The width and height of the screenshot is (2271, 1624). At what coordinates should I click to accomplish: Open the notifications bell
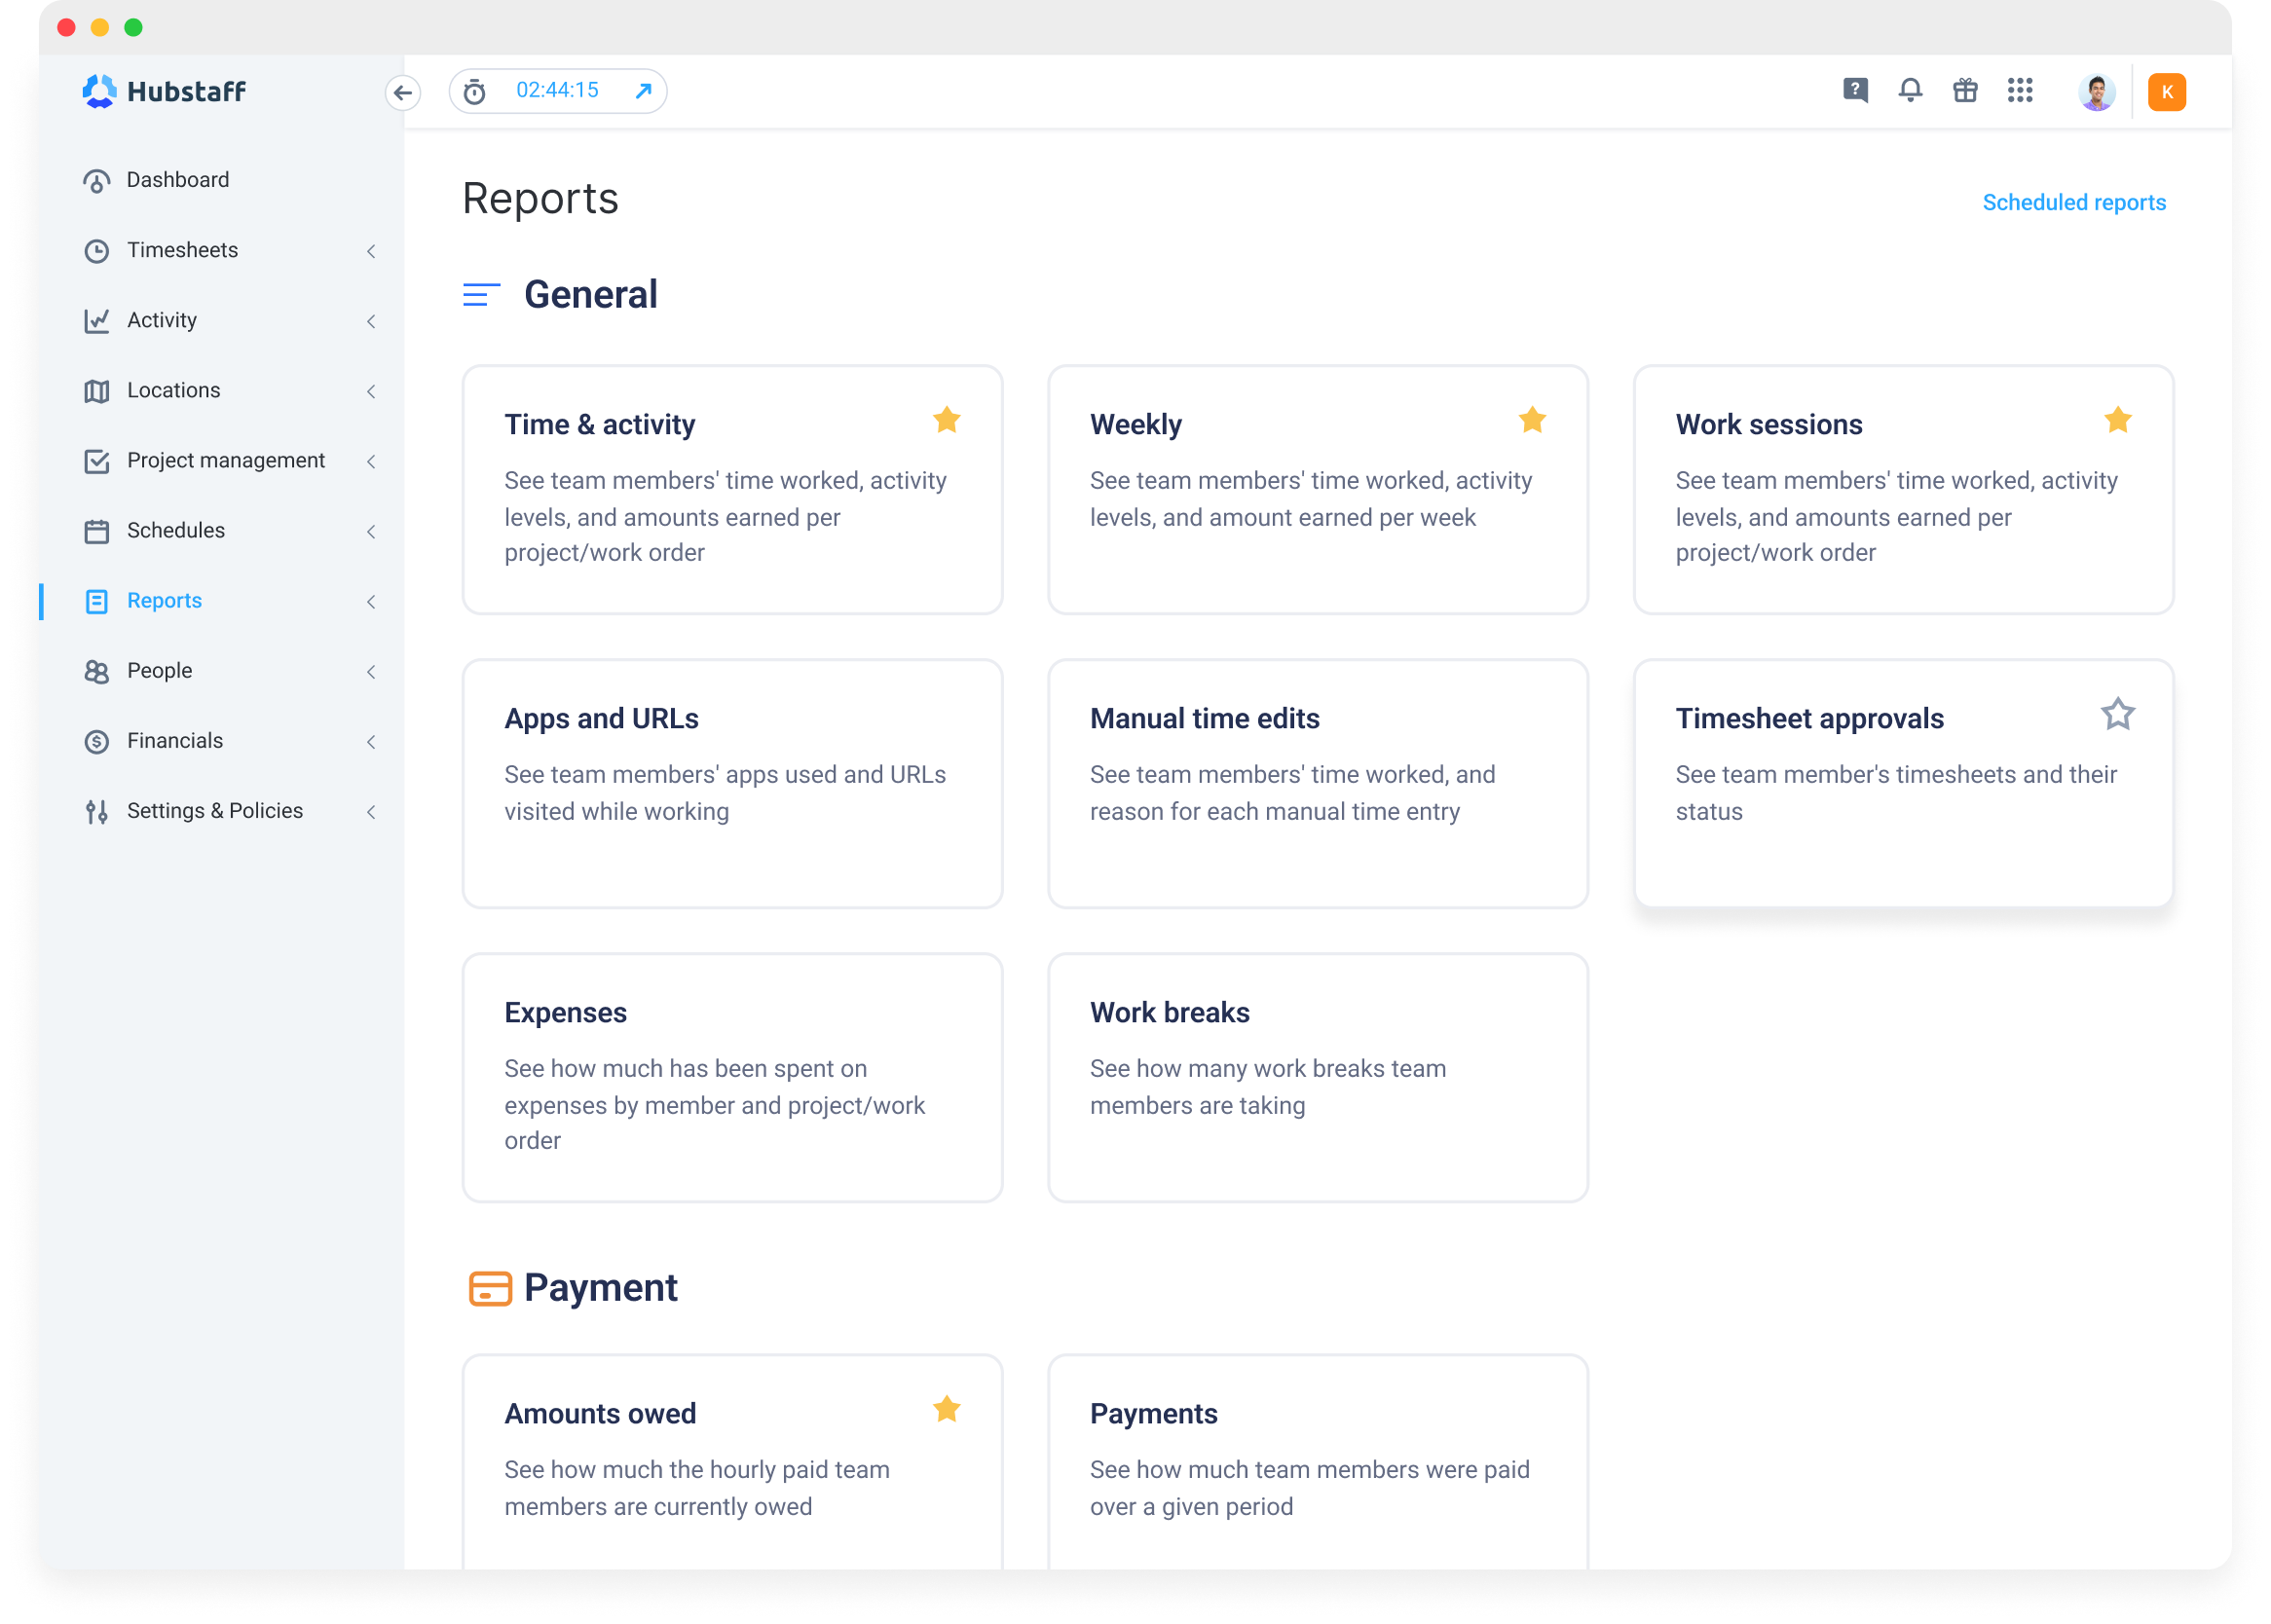(x=1910, y=91)
